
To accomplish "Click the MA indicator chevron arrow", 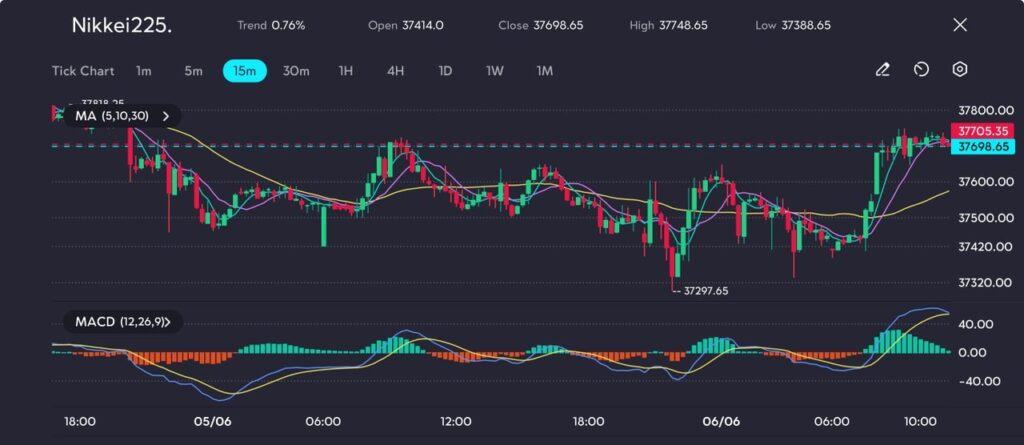I will [x=166, y=116].
